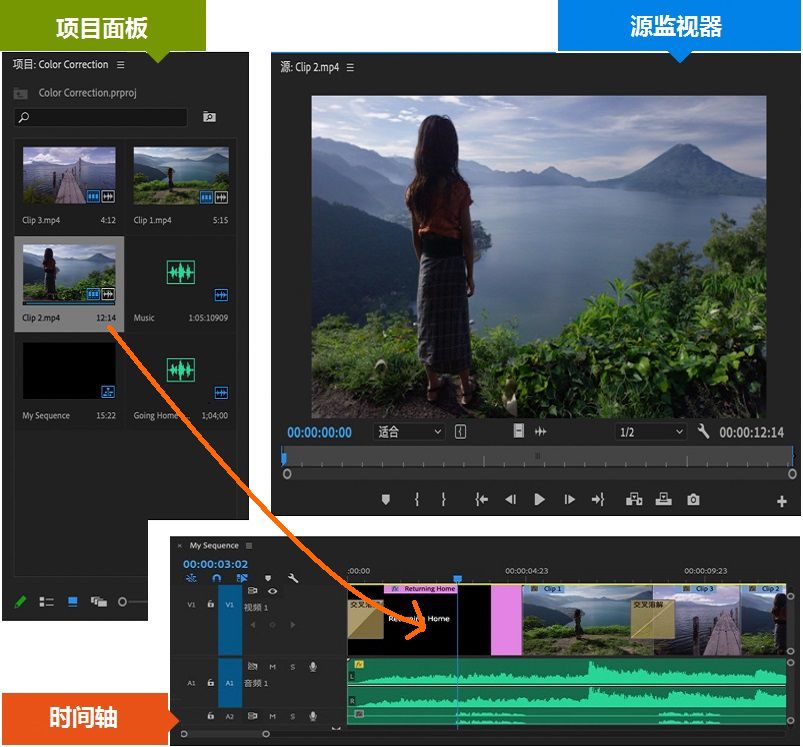Click the Project panel thumbnail zoom slider
Viewport: 803px width, 747px height.
122,602
